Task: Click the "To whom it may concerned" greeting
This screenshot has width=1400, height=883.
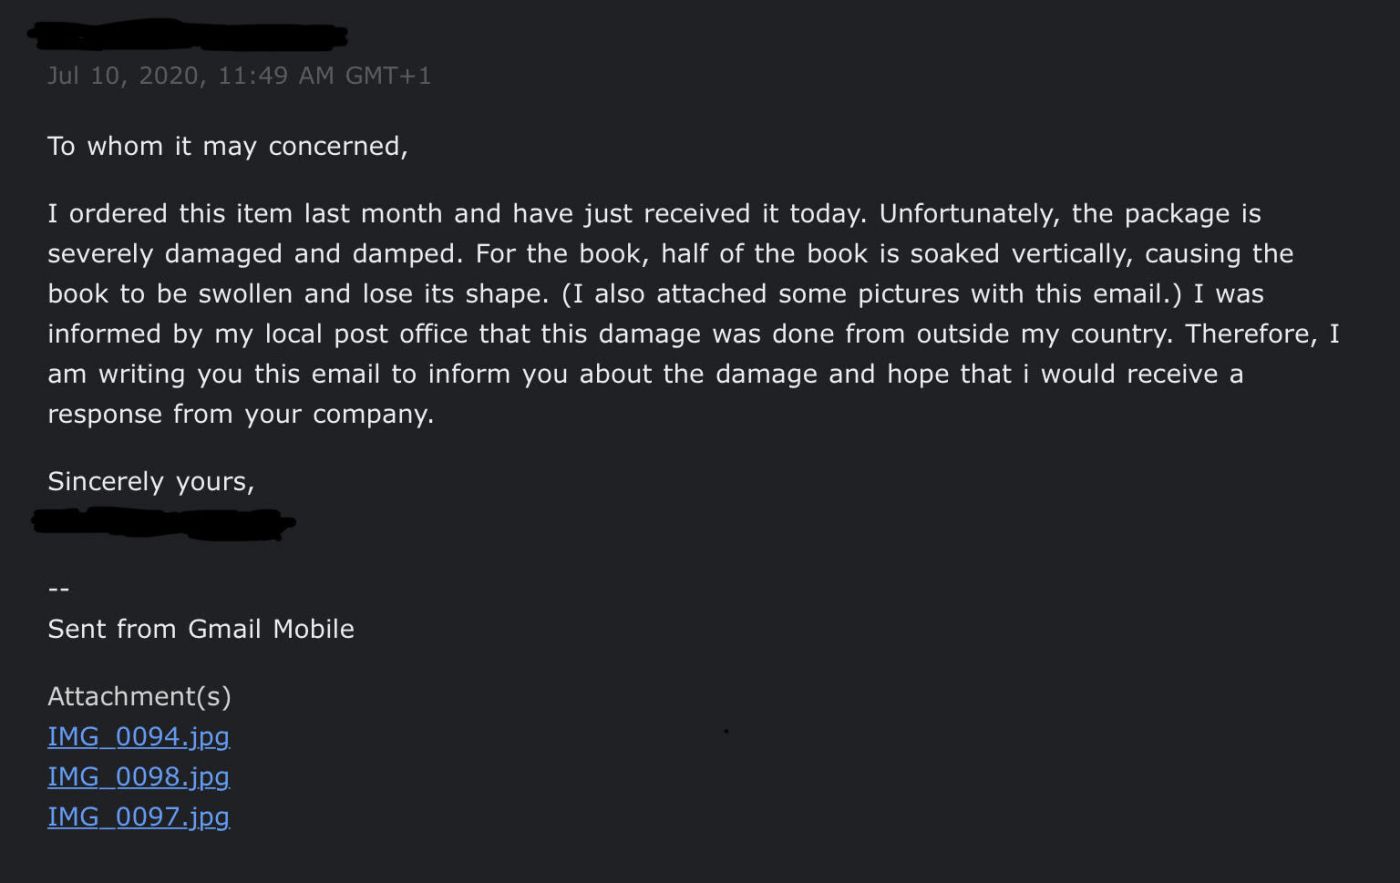Action: pyautogui.click(x=227, y=146)
